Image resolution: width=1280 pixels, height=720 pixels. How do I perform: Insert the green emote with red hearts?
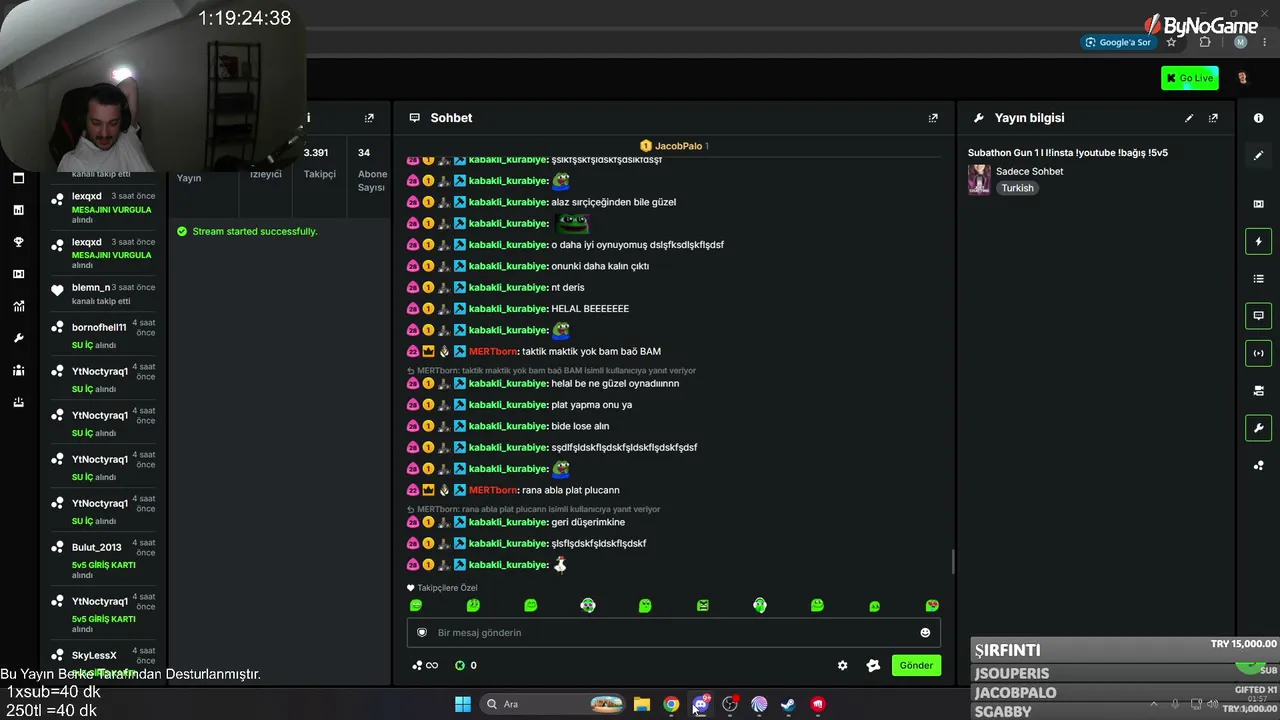tap(932, 605)
